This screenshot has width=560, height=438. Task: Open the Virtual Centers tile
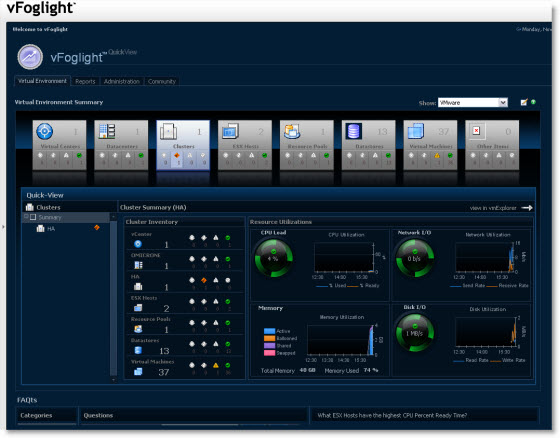tap(59, 145)
